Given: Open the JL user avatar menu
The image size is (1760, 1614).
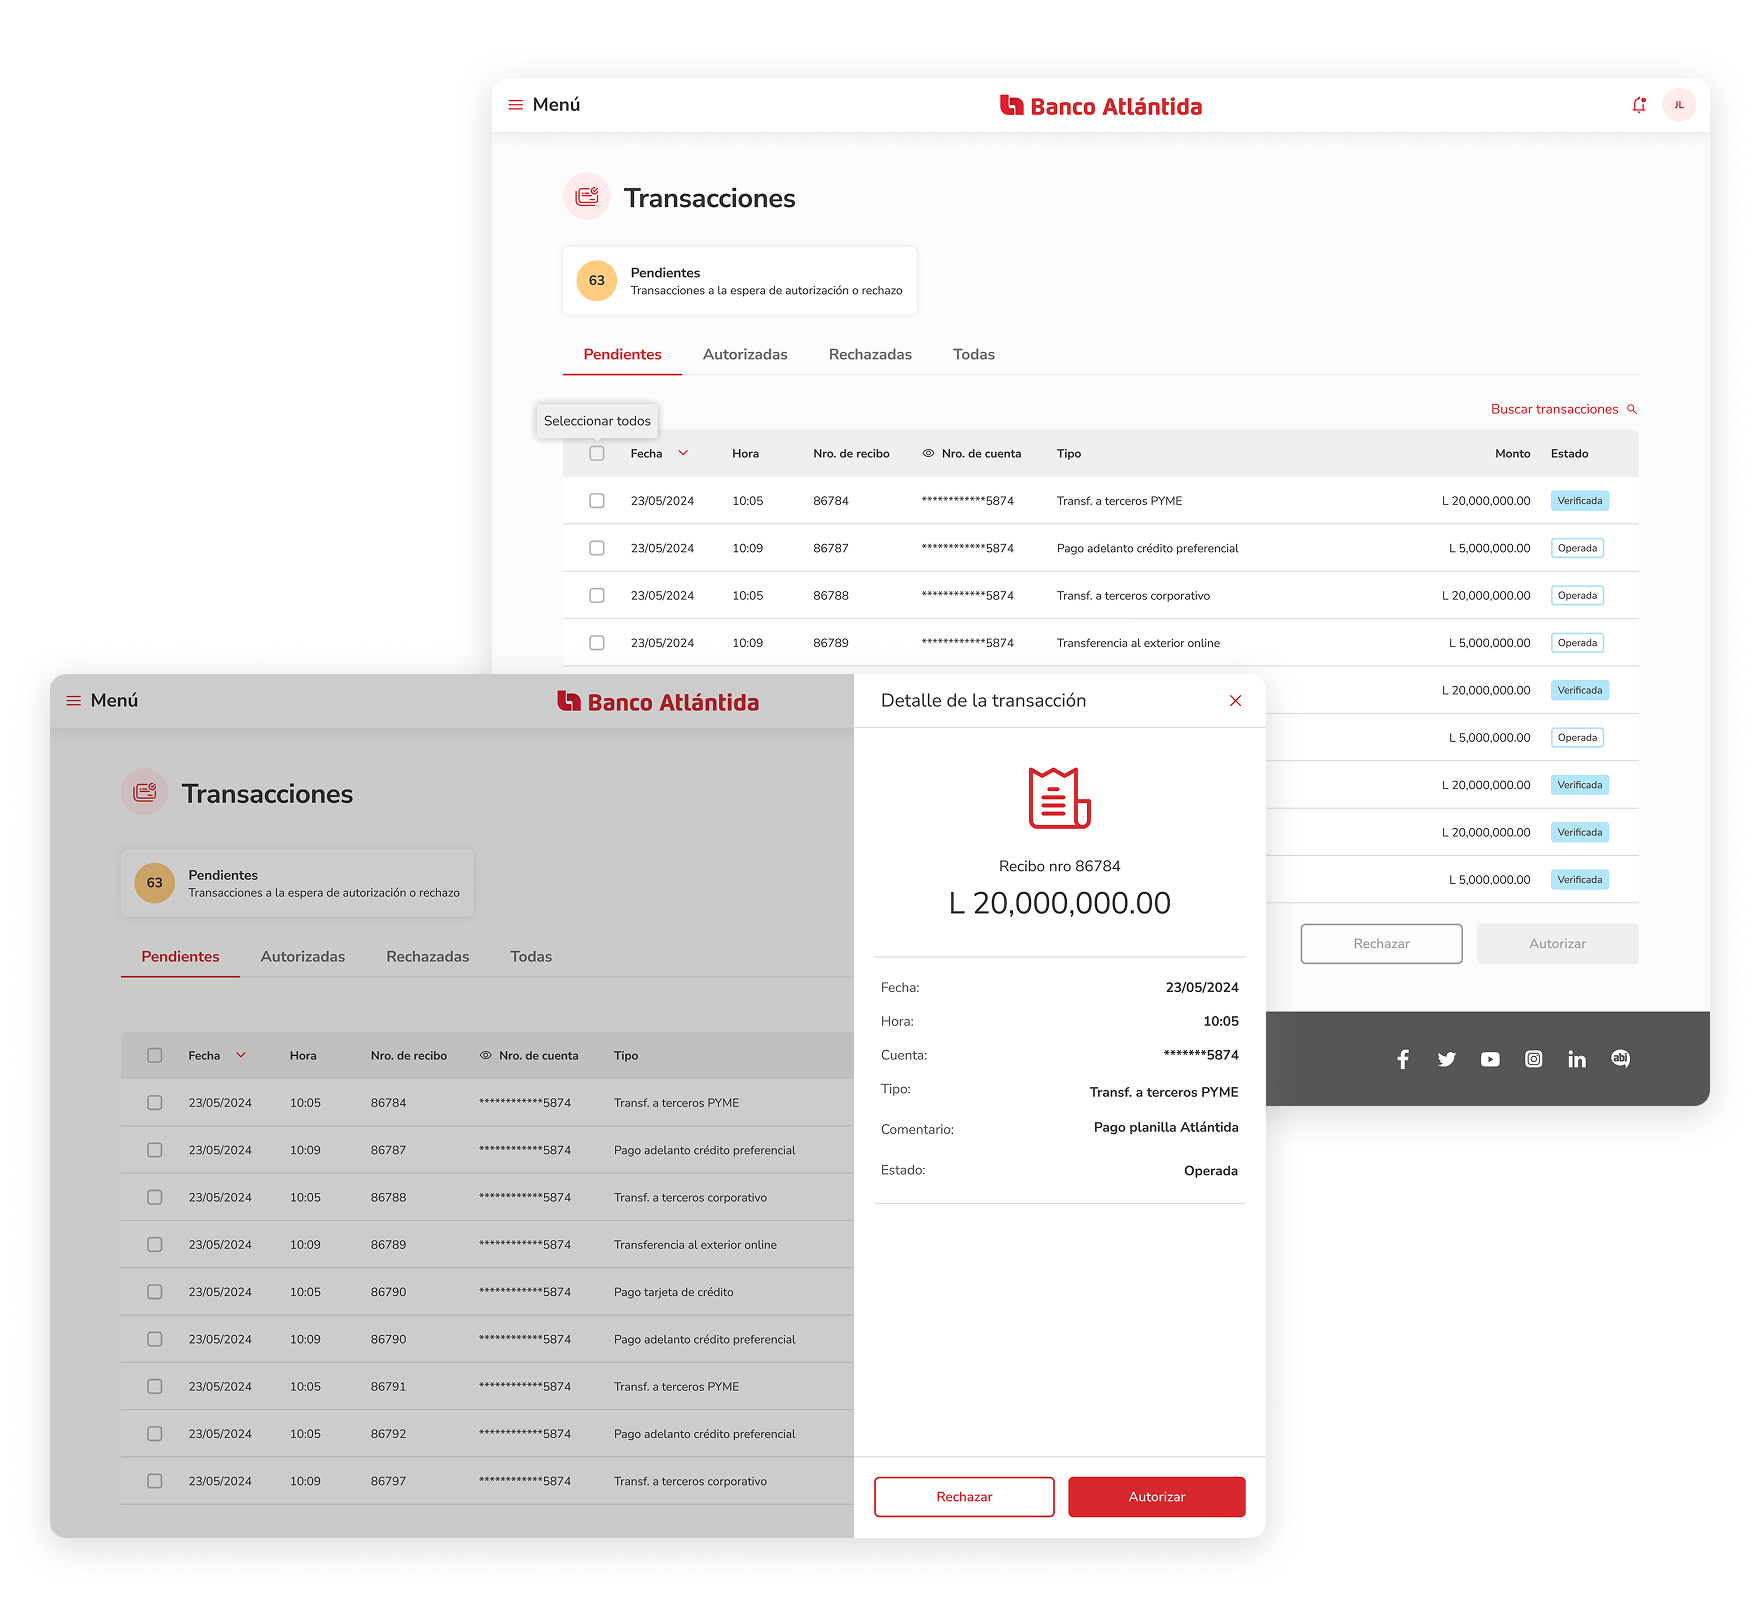Looking at the screenshot, I should [x=1679, y=105].
